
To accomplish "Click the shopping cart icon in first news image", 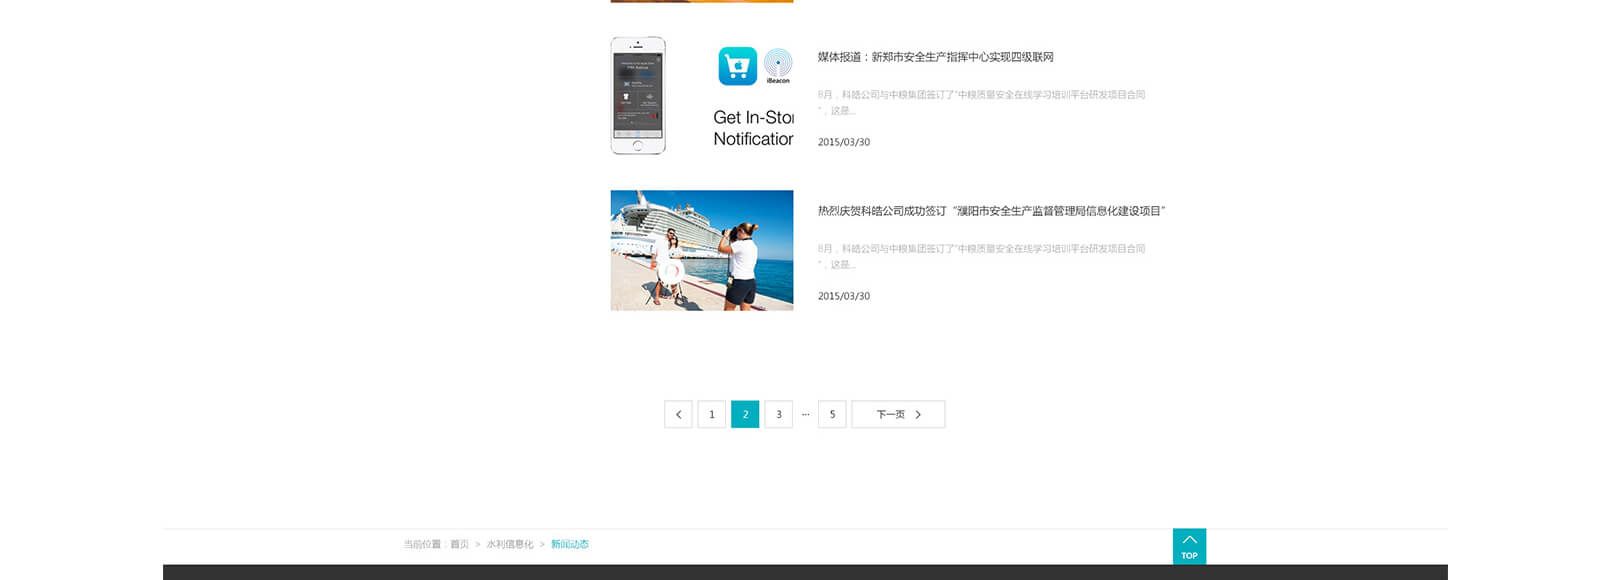I will point(737,66).
